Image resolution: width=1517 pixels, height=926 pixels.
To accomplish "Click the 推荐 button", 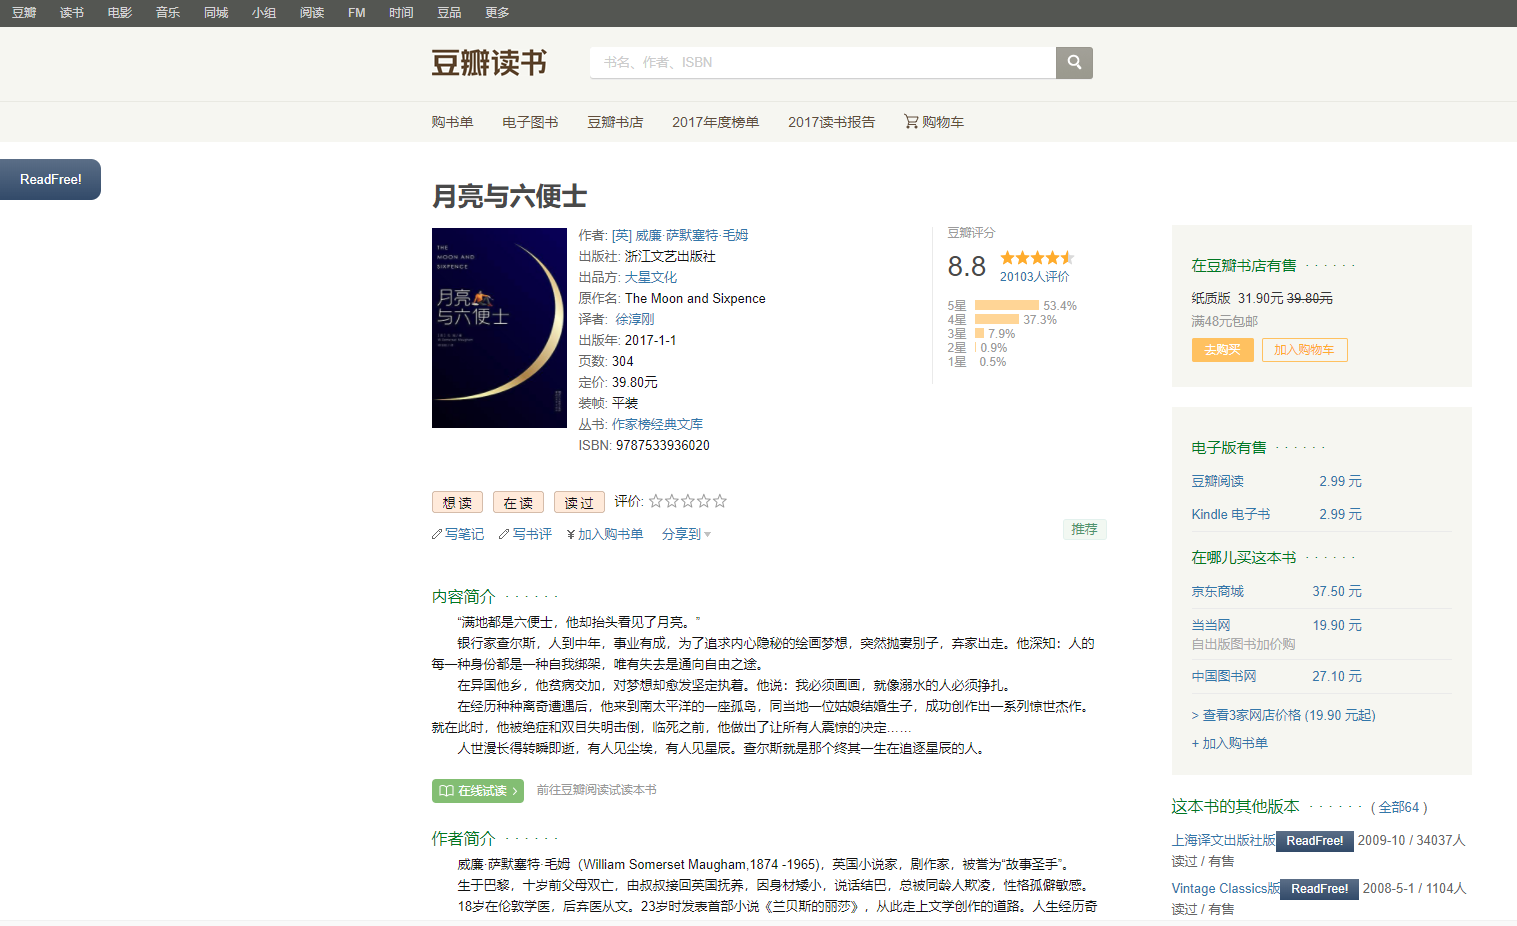I will coord(1084,529).
